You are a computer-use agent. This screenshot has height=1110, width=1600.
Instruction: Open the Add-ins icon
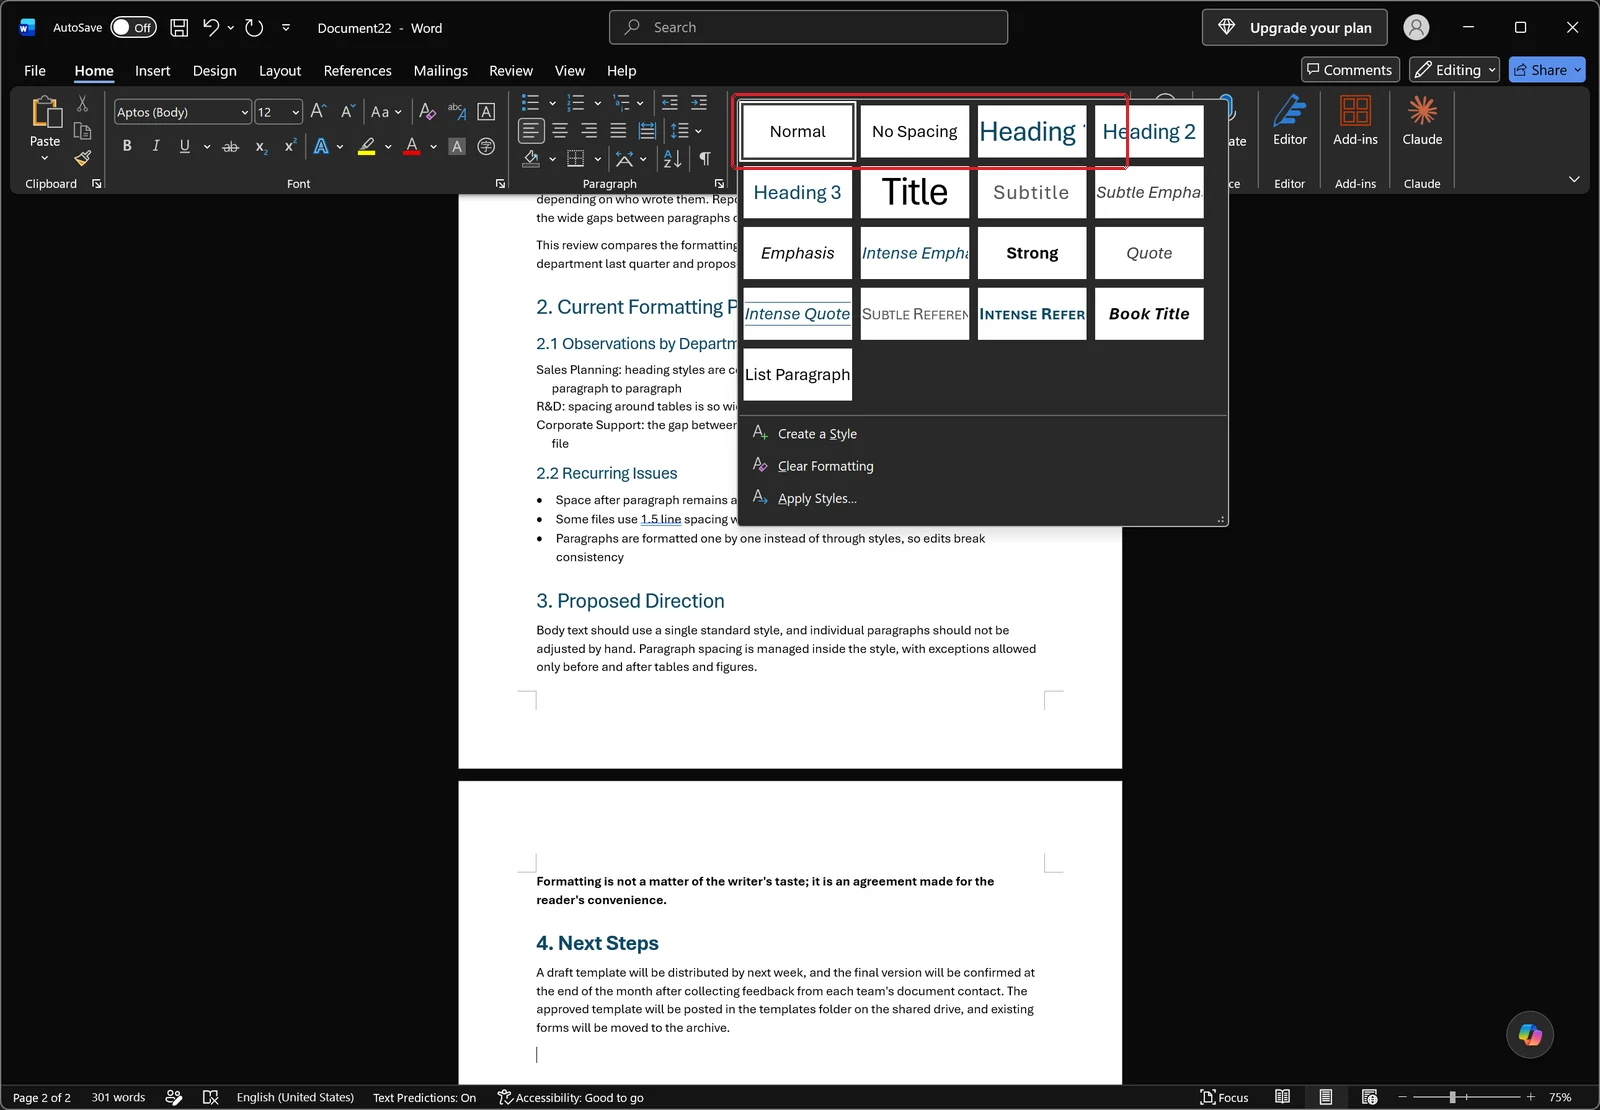click(x=1355, y=110)
